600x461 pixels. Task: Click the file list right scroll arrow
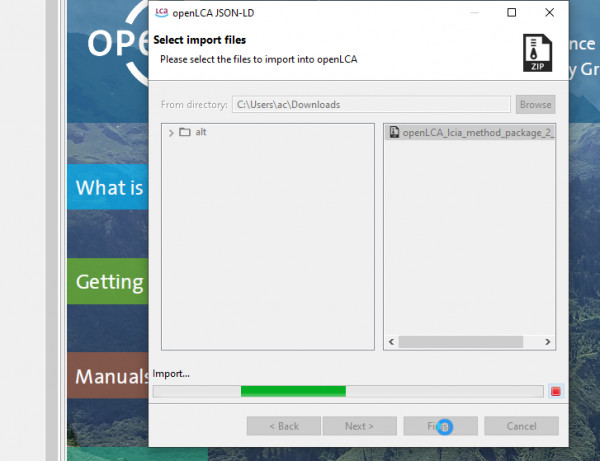click(548, 342)
